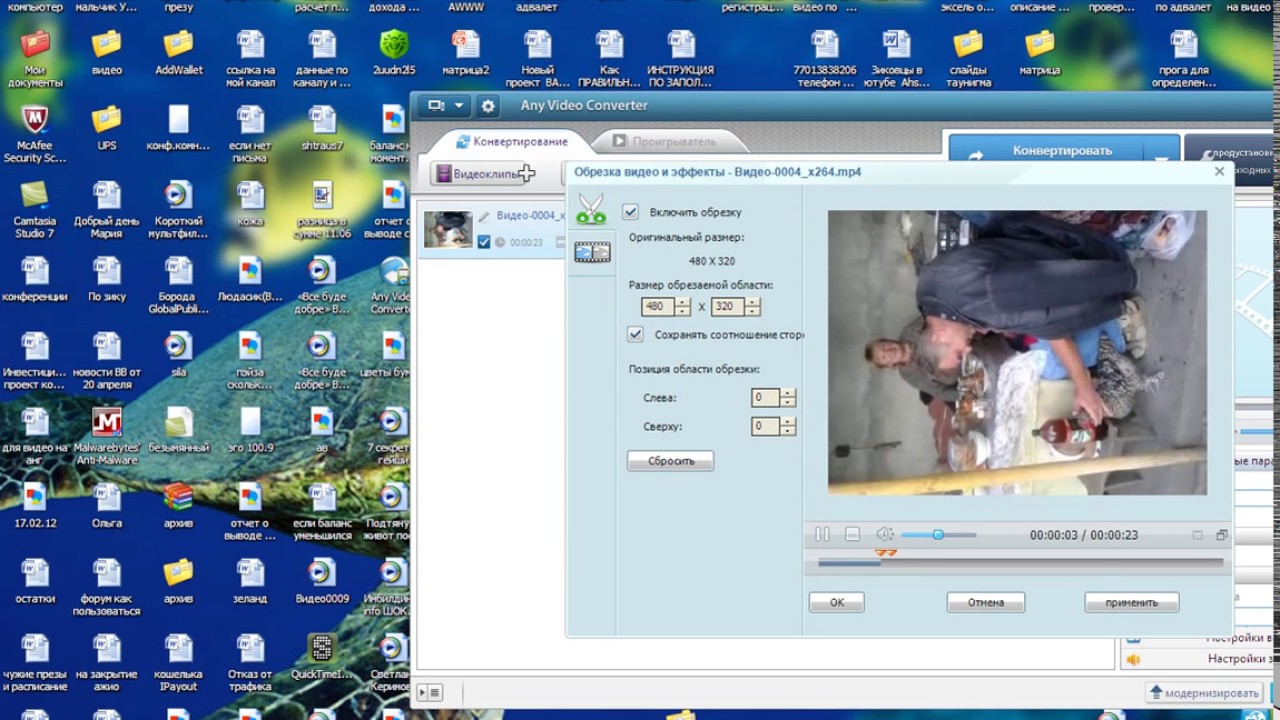The image size is (1280, 720).
Task: Click the Сверху position input field
Action: (766, 426)
